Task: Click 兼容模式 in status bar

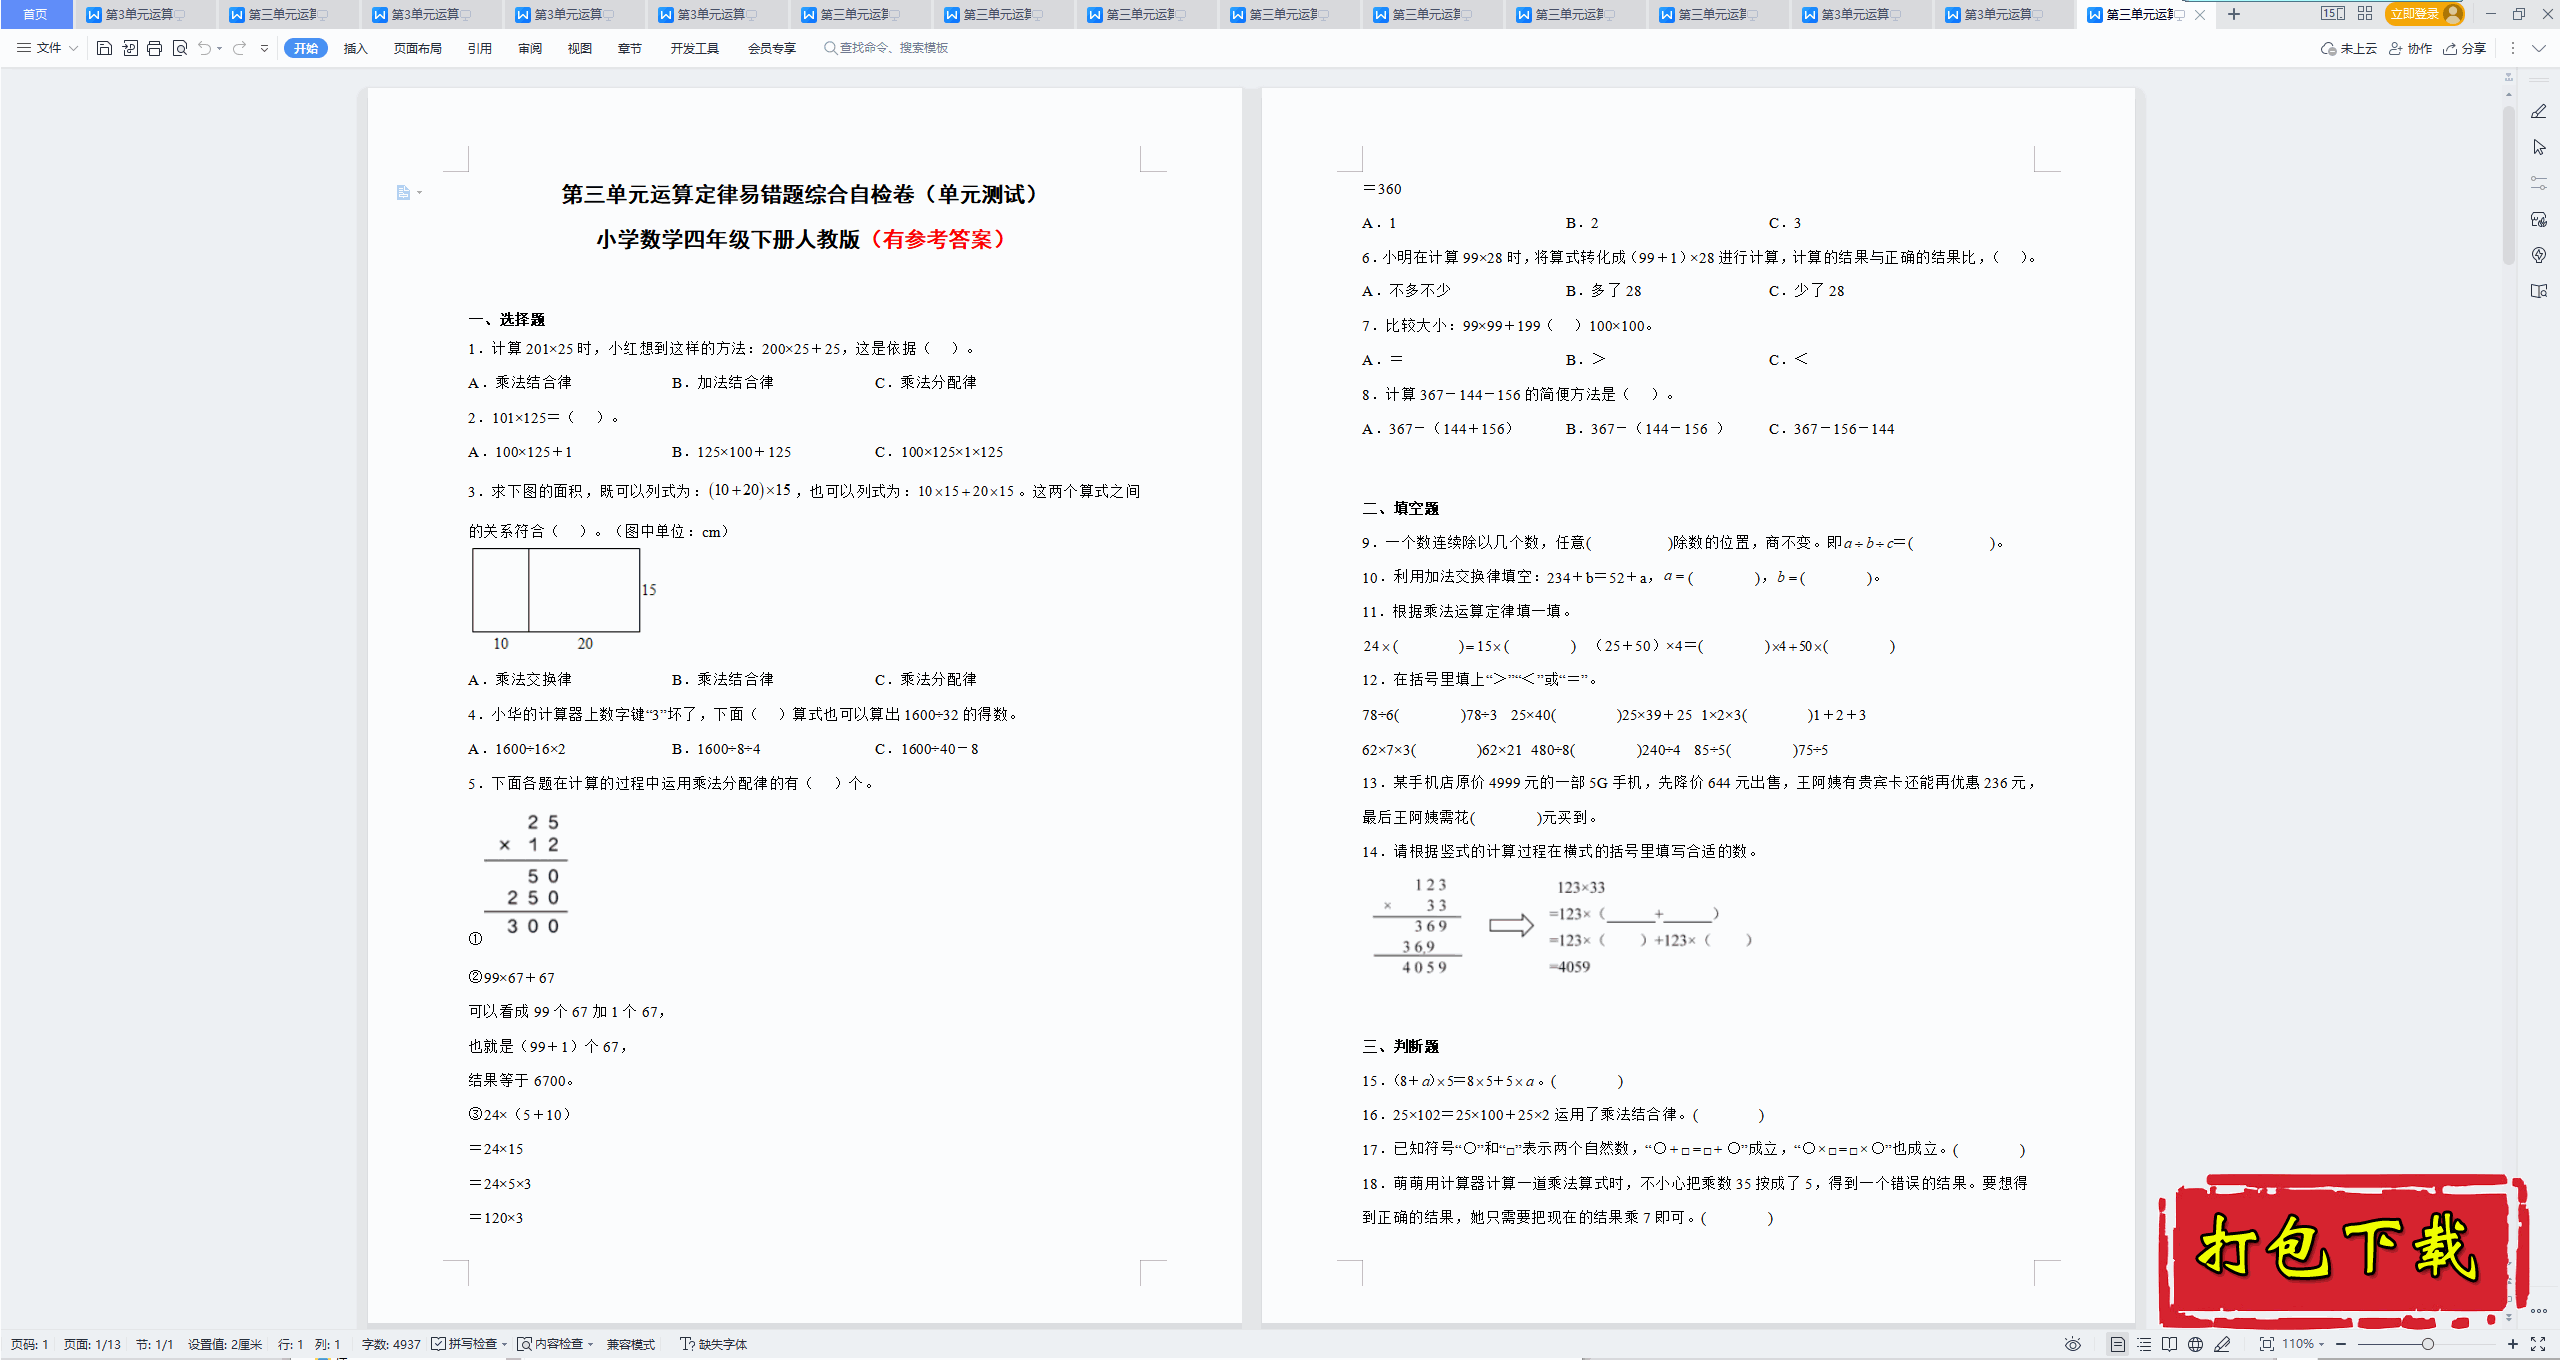Action: (x=631, y=1344)
